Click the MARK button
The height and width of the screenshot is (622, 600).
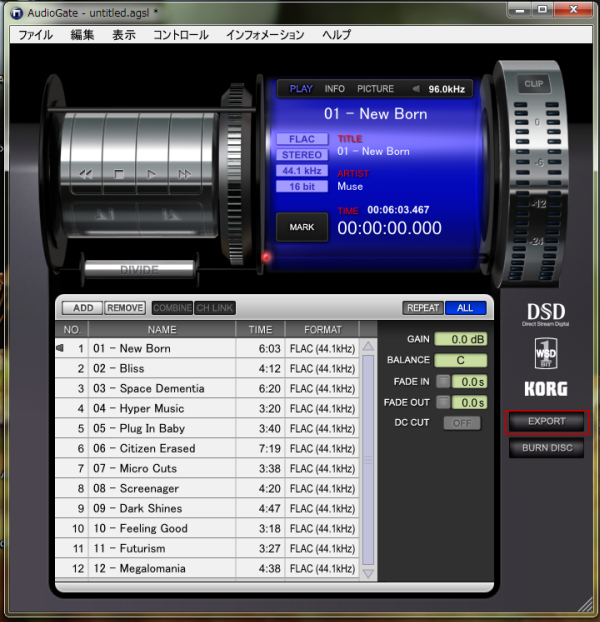(301, 227)
